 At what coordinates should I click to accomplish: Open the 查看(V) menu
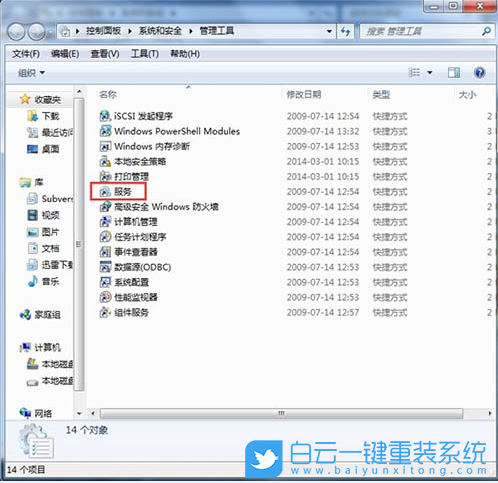(x=105, y=54)
